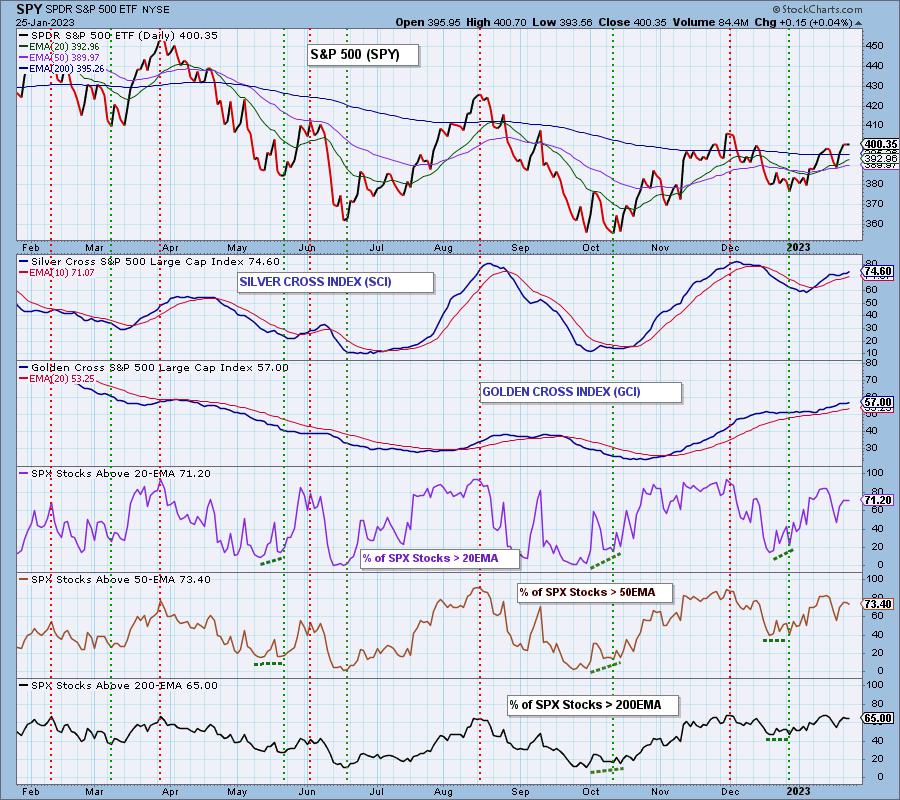Viewport: 900px width, 800px height.
Task: Click the 450 price axis label
Action: (x=875, y=46)
